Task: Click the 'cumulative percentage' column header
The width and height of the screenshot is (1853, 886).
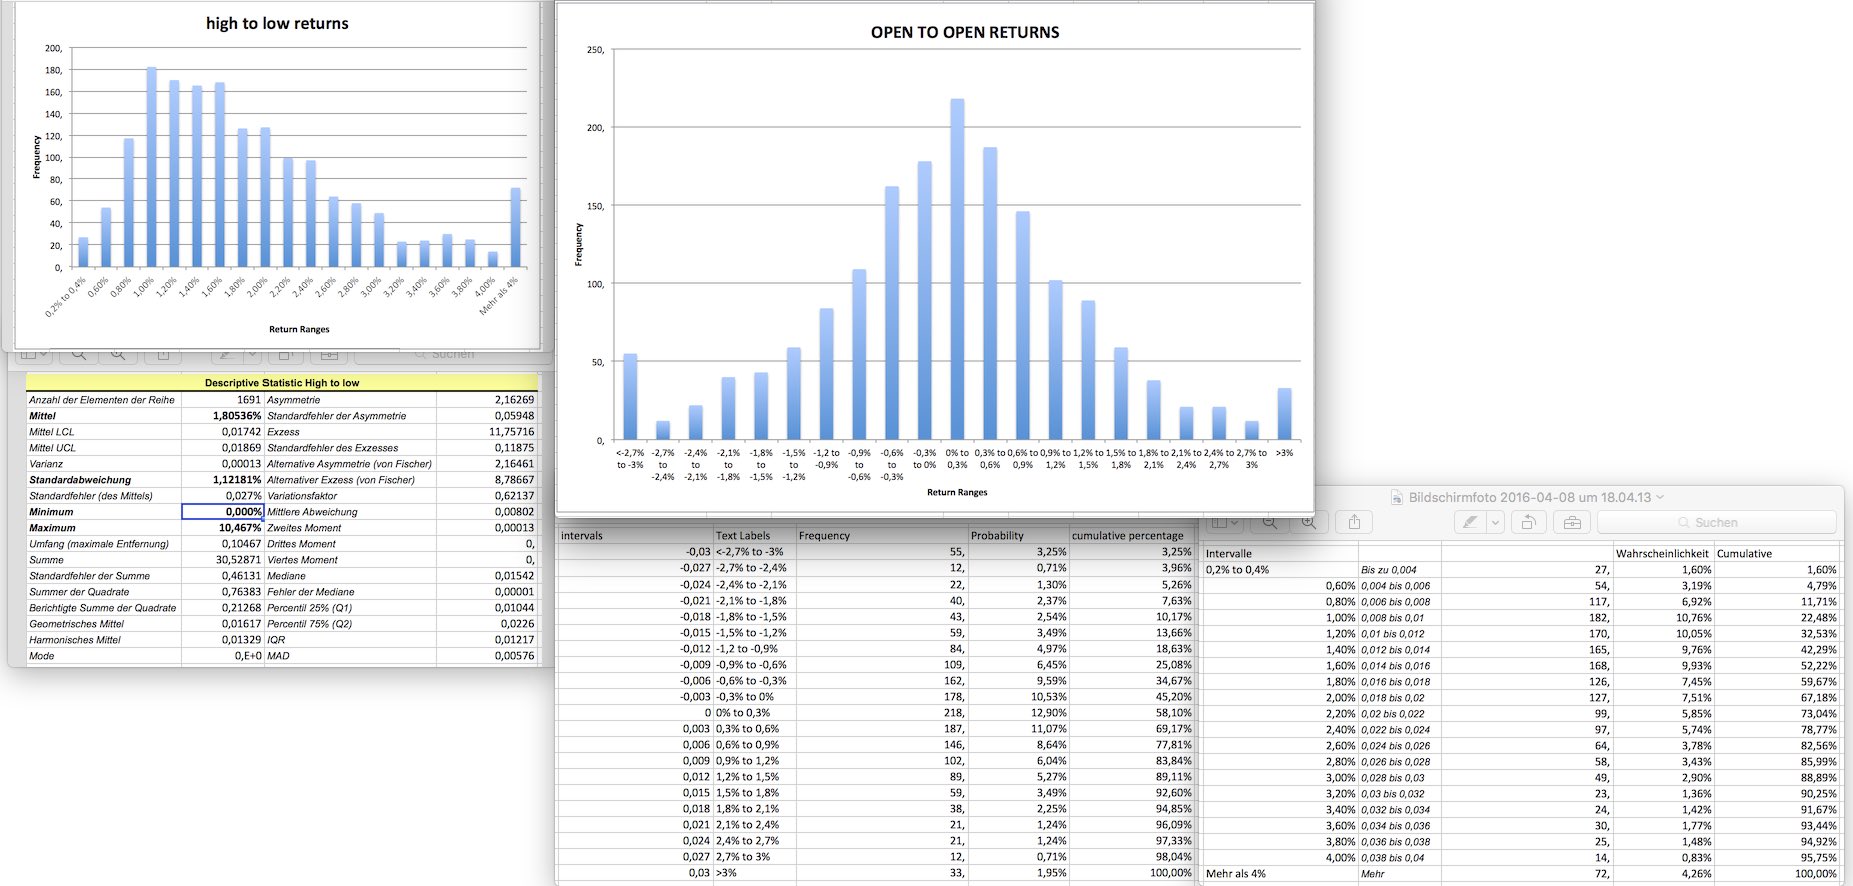Action: click(1127, 536)
